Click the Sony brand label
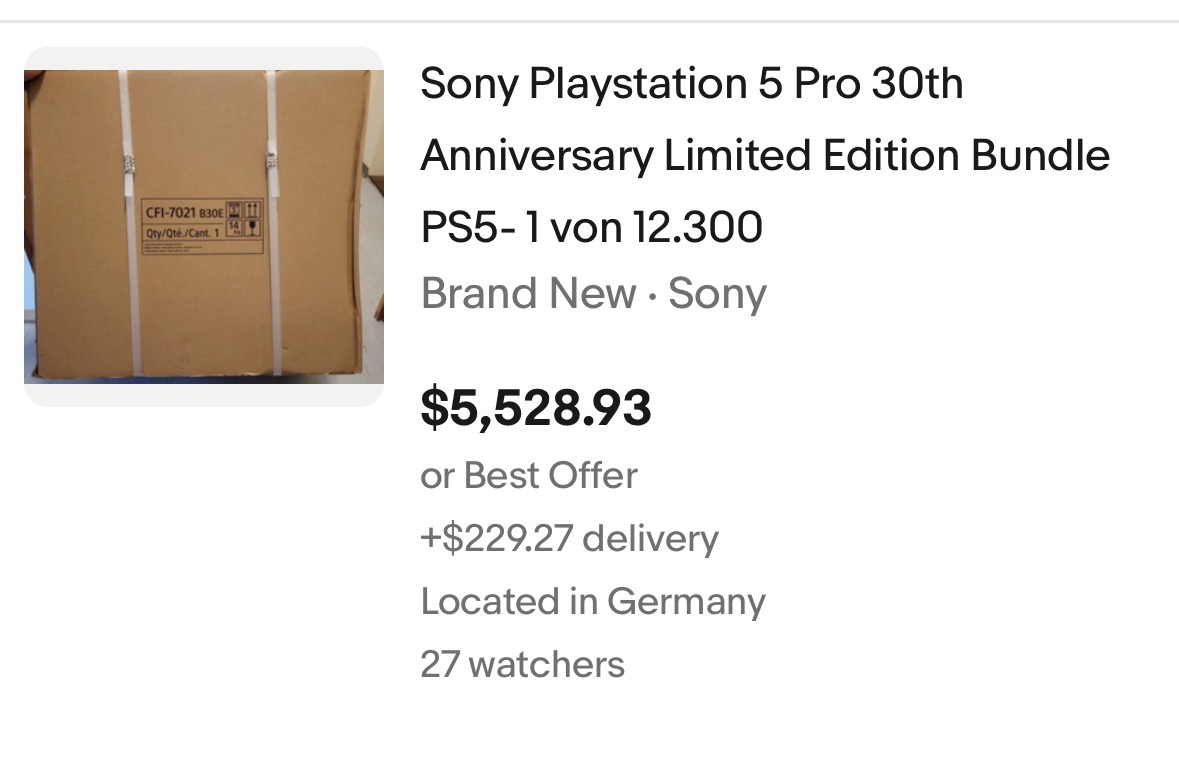Viewport: 1179px width, 766px height. pos(717,294)
